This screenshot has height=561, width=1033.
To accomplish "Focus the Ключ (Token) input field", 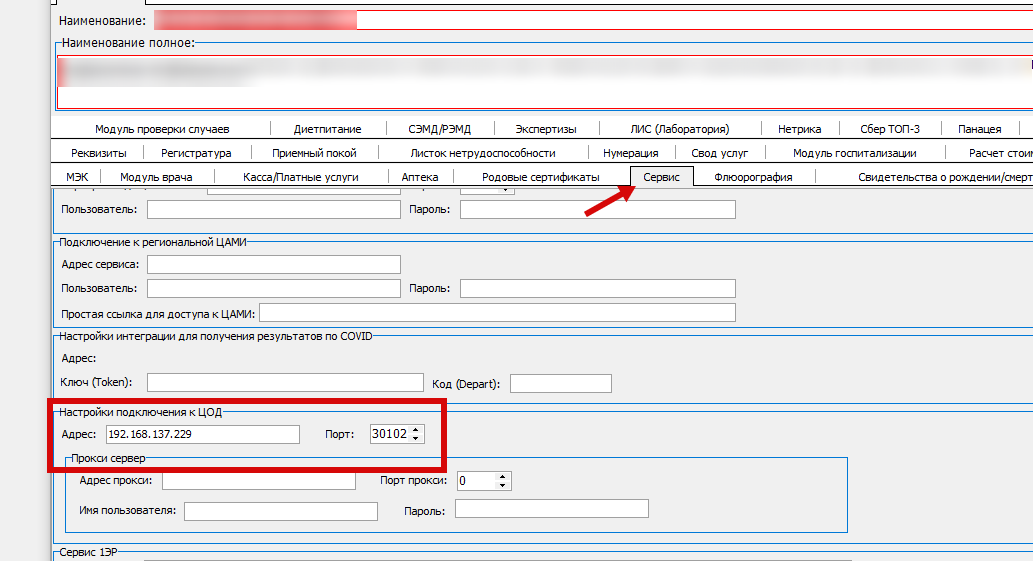I will coord(285,383).
